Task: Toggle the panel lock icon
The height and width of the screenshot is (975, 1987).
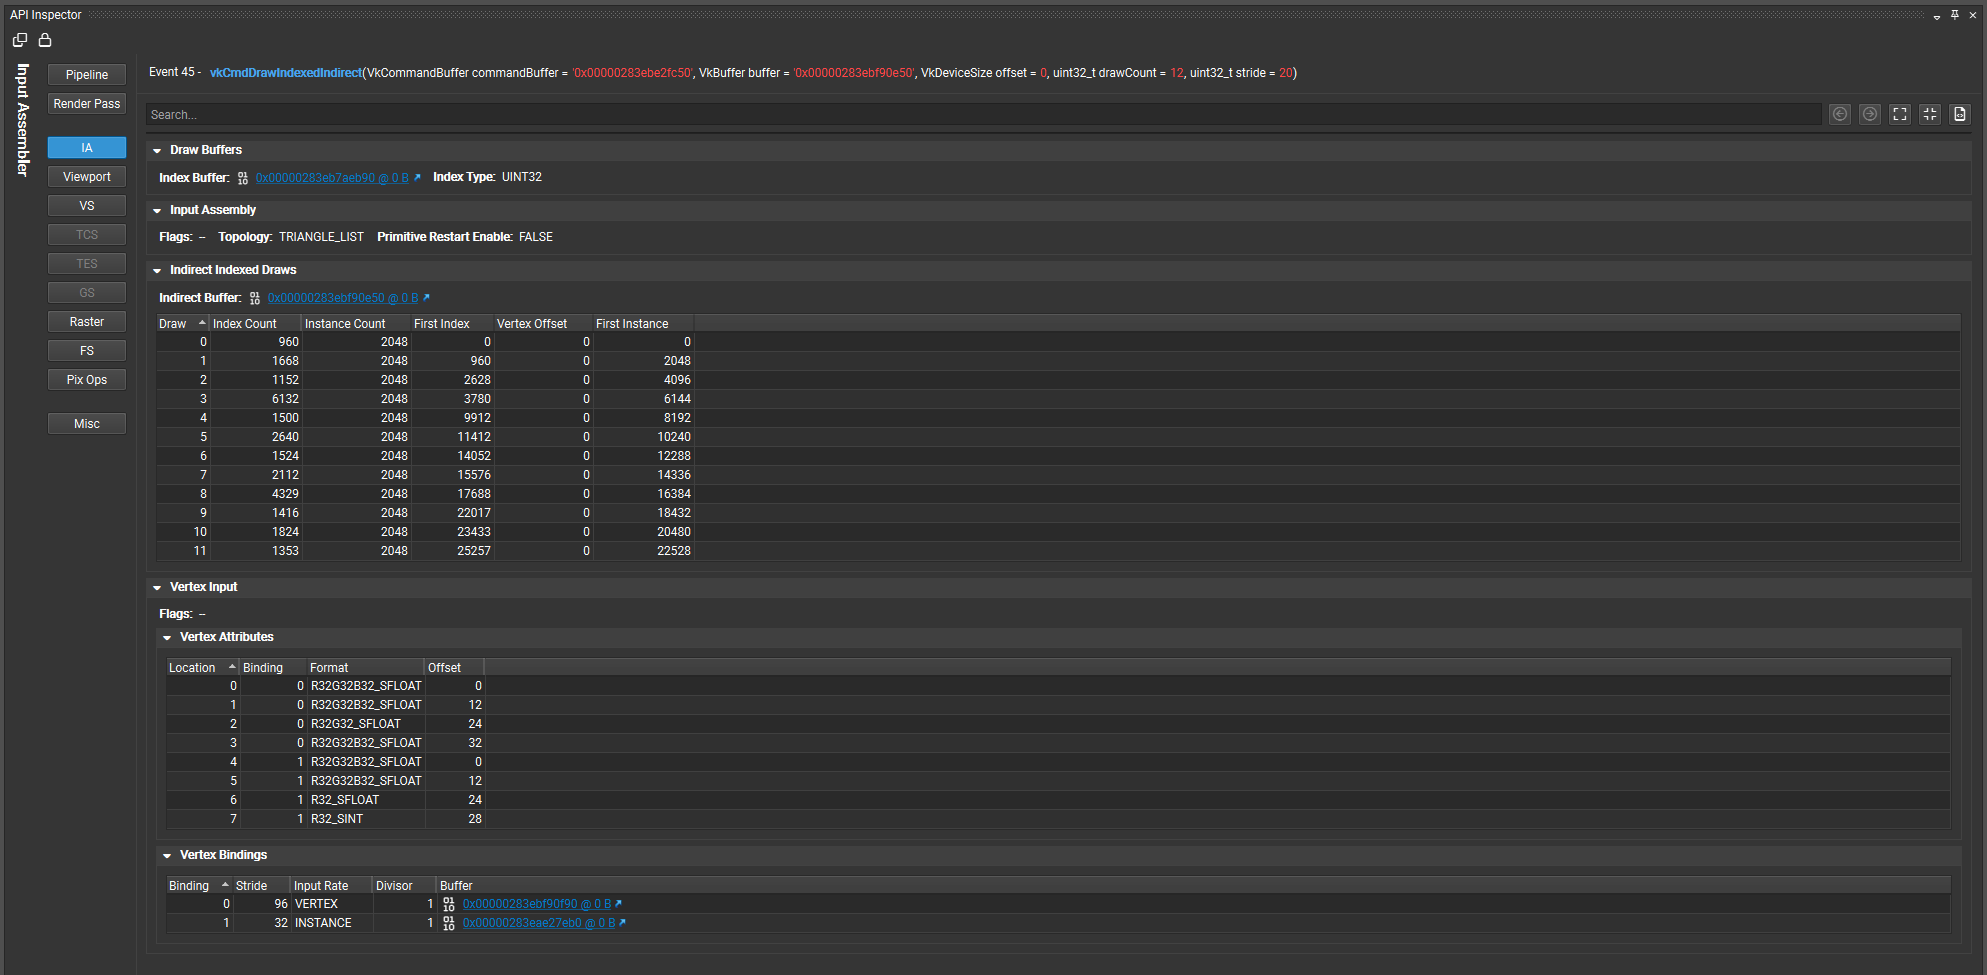Action: [45, 40]
